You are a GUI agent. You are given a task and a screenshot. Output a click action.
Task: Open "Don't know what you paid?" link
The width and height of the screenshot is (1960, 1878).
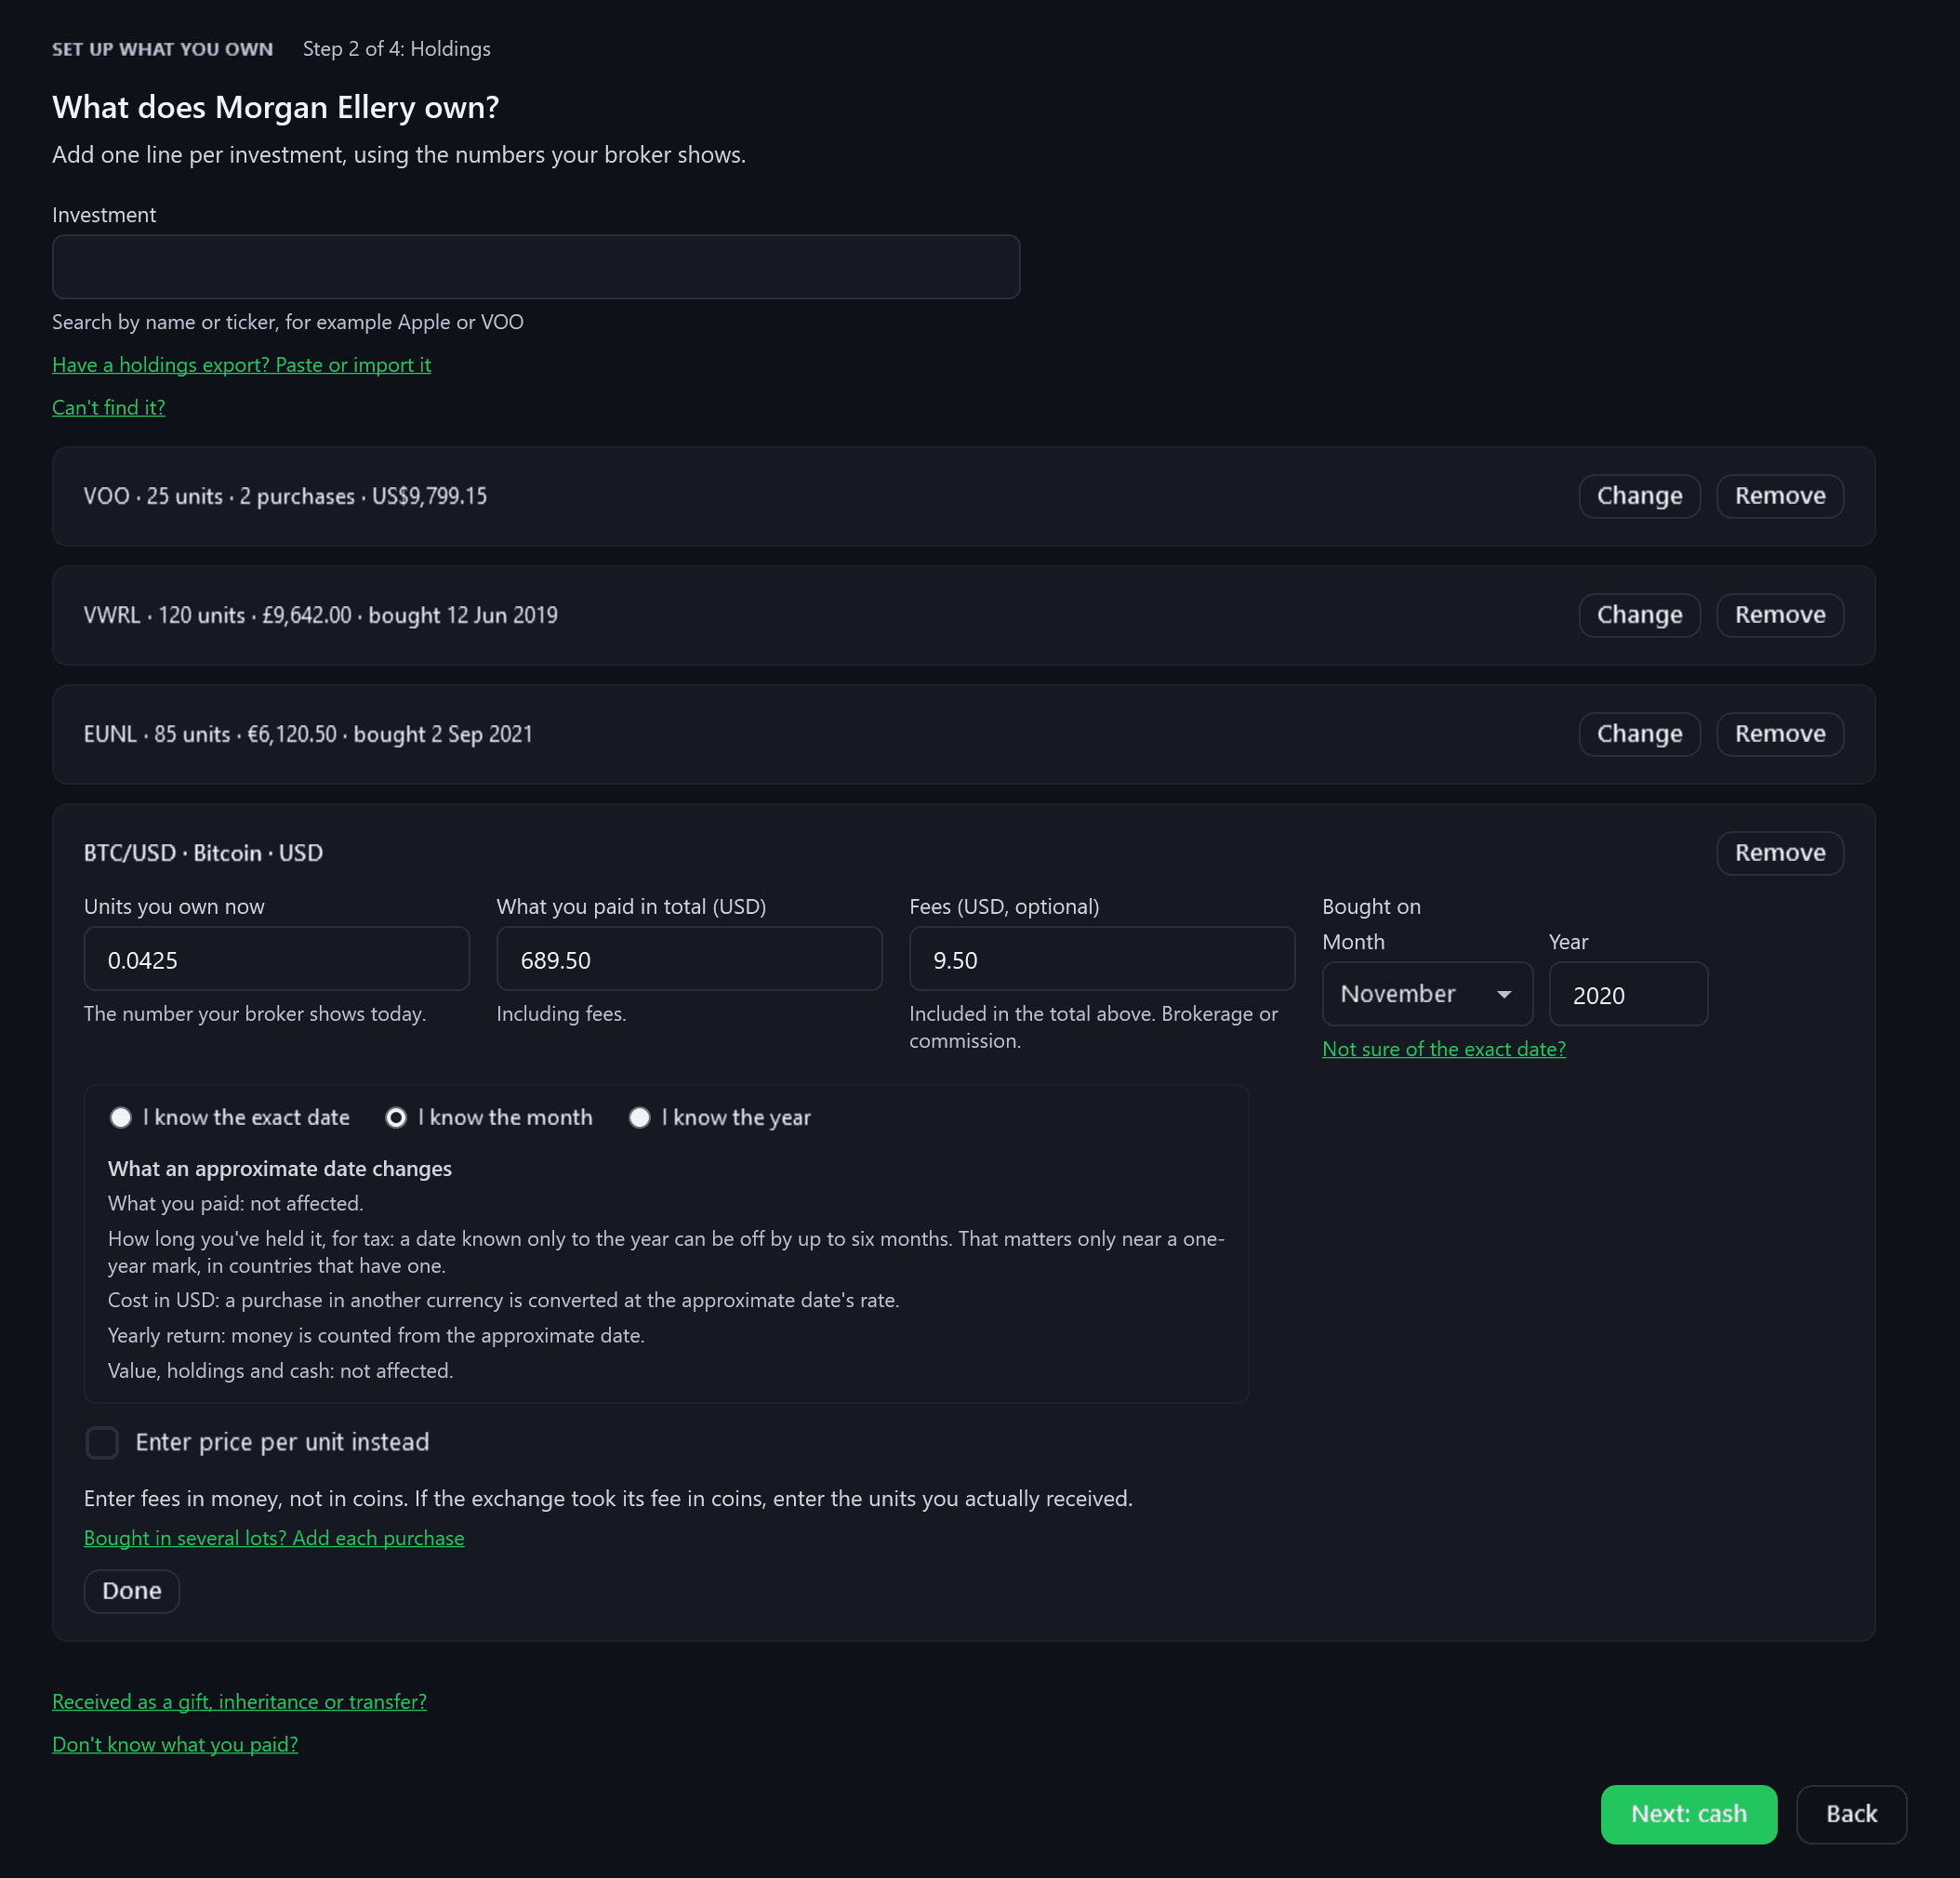(175, 1745)
